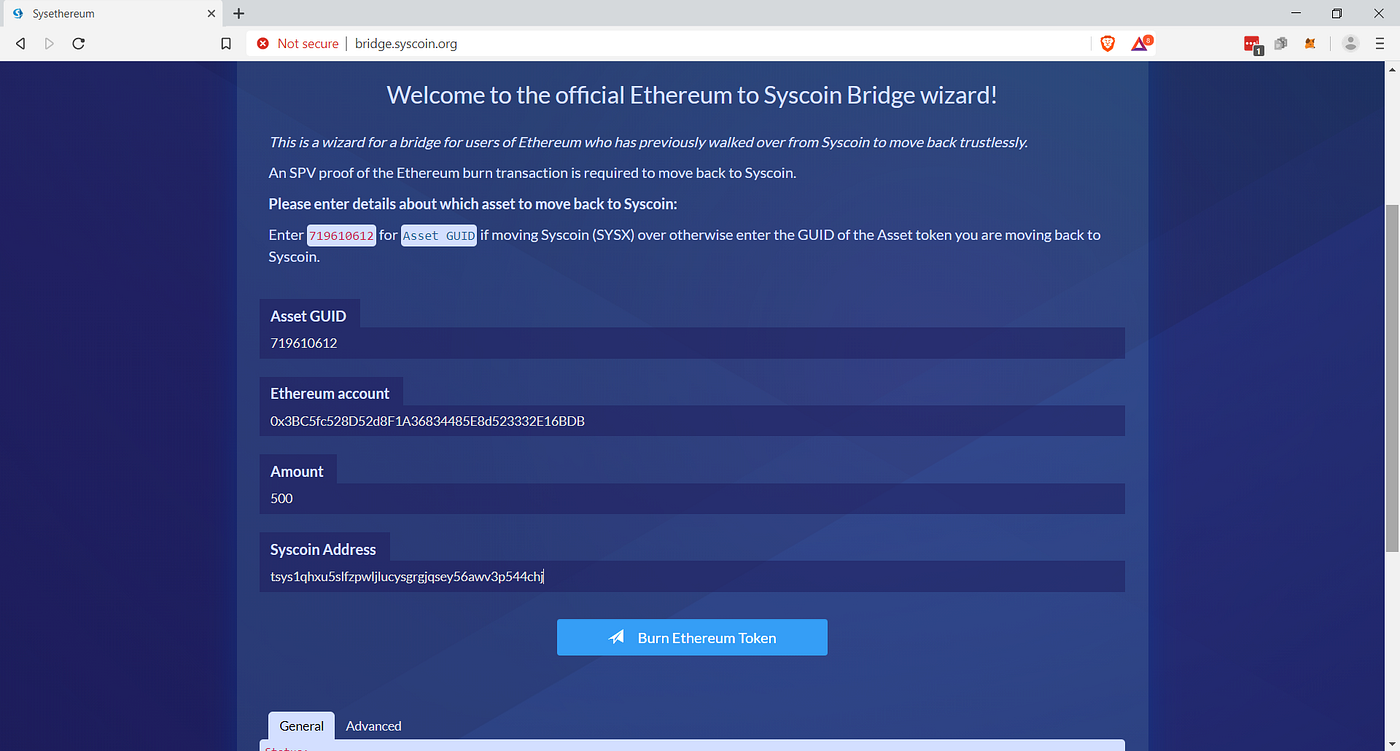Open the user profile avatar
Screen dimensions: 1400x751
(x=1350, y=43)
